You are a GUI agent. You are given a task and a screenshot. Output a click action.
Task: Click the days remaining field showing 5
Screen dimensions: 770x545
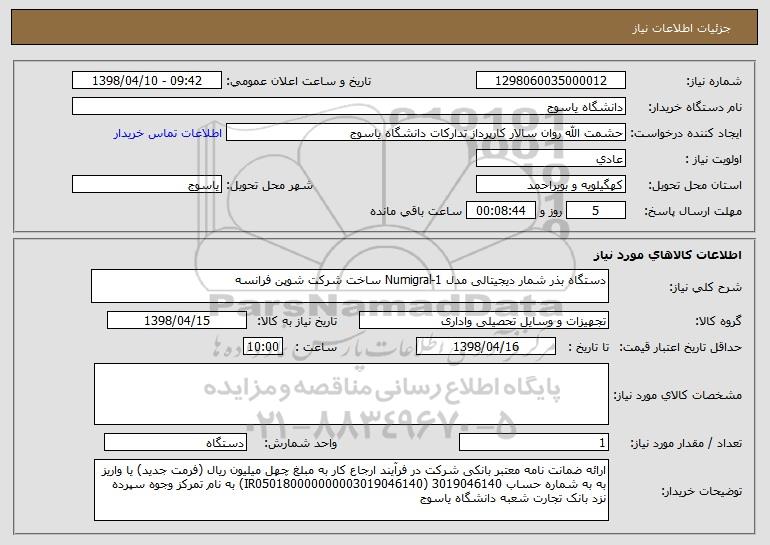pos(596,211)
